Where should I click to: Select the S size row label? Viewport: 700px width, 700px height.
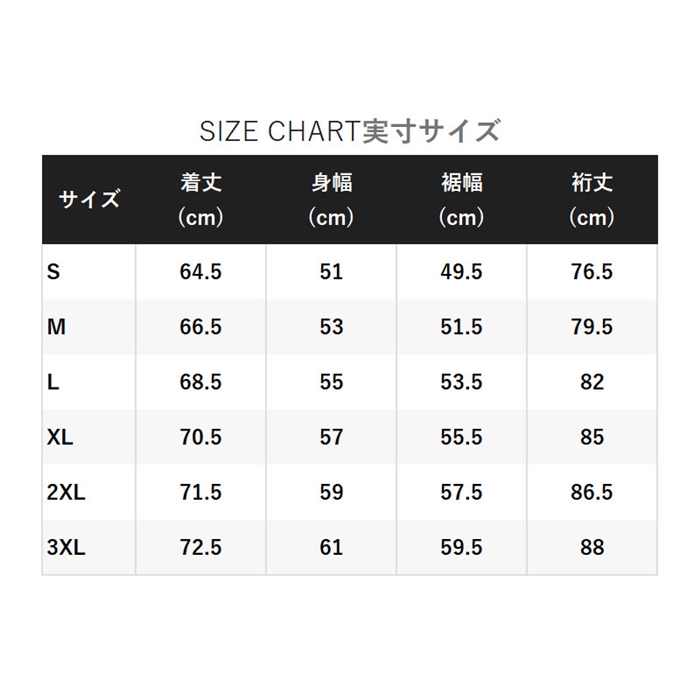53,272
